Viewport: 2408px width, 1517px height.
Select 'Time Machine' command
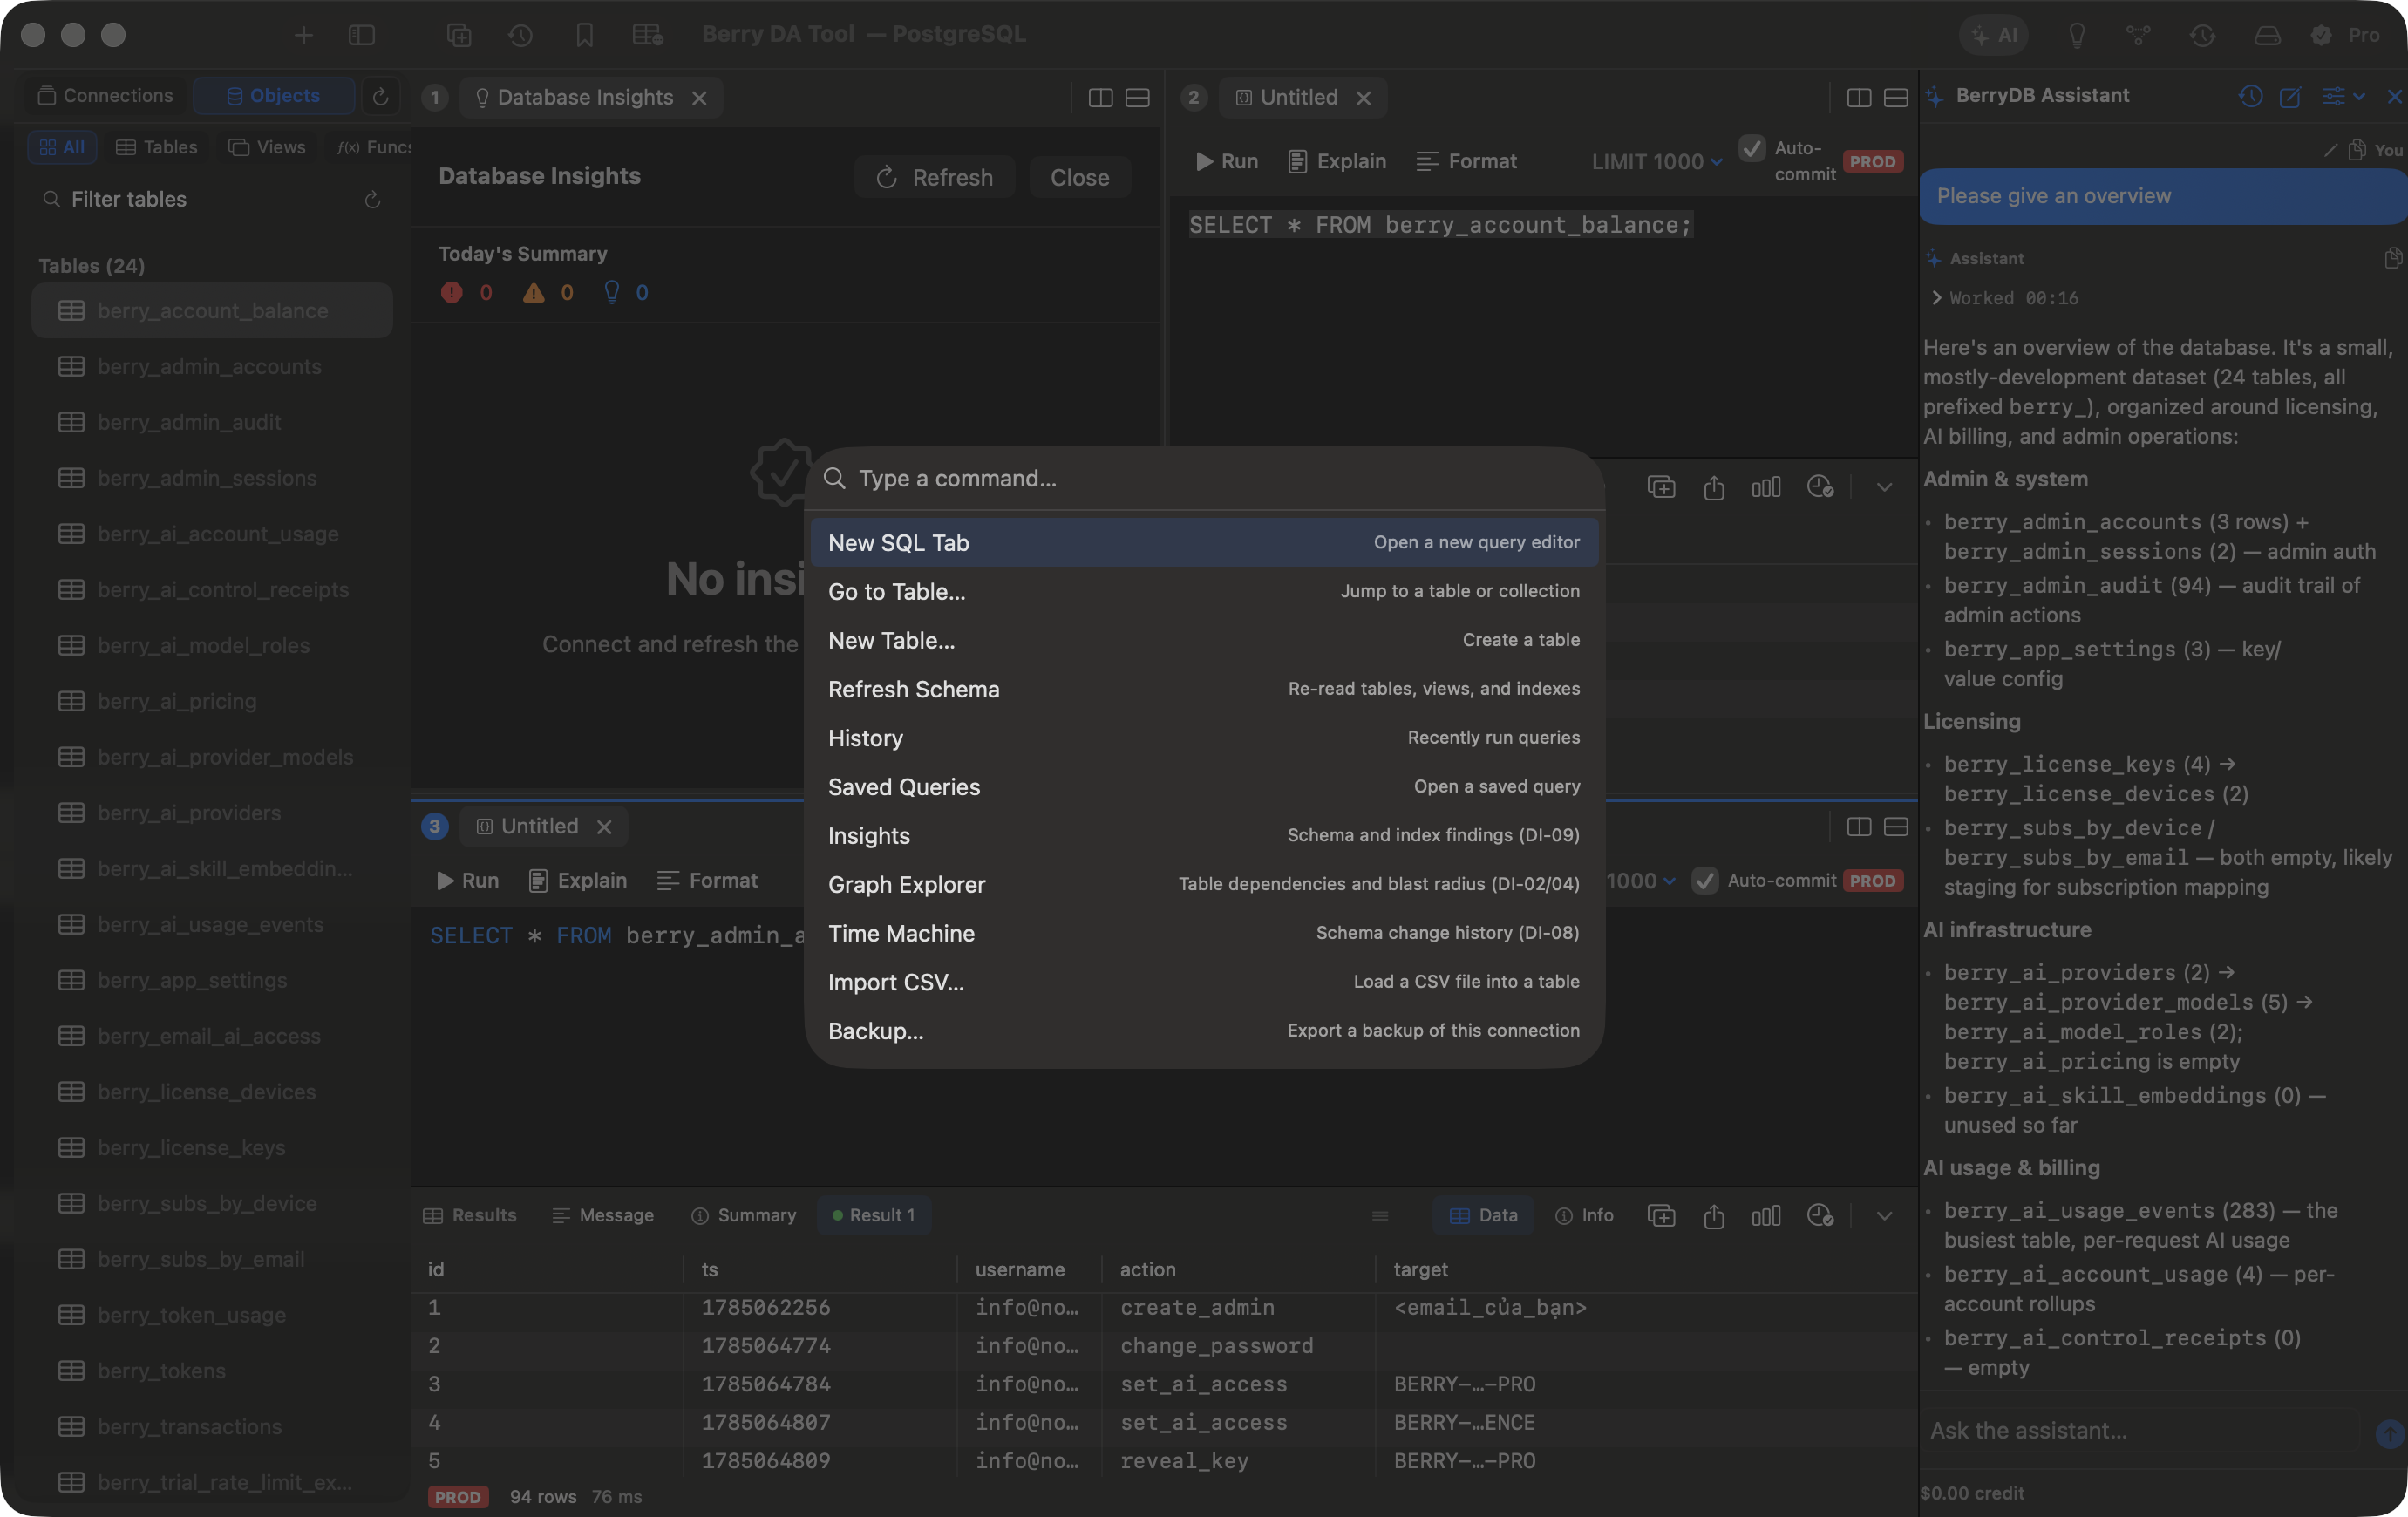point(1203,934)
